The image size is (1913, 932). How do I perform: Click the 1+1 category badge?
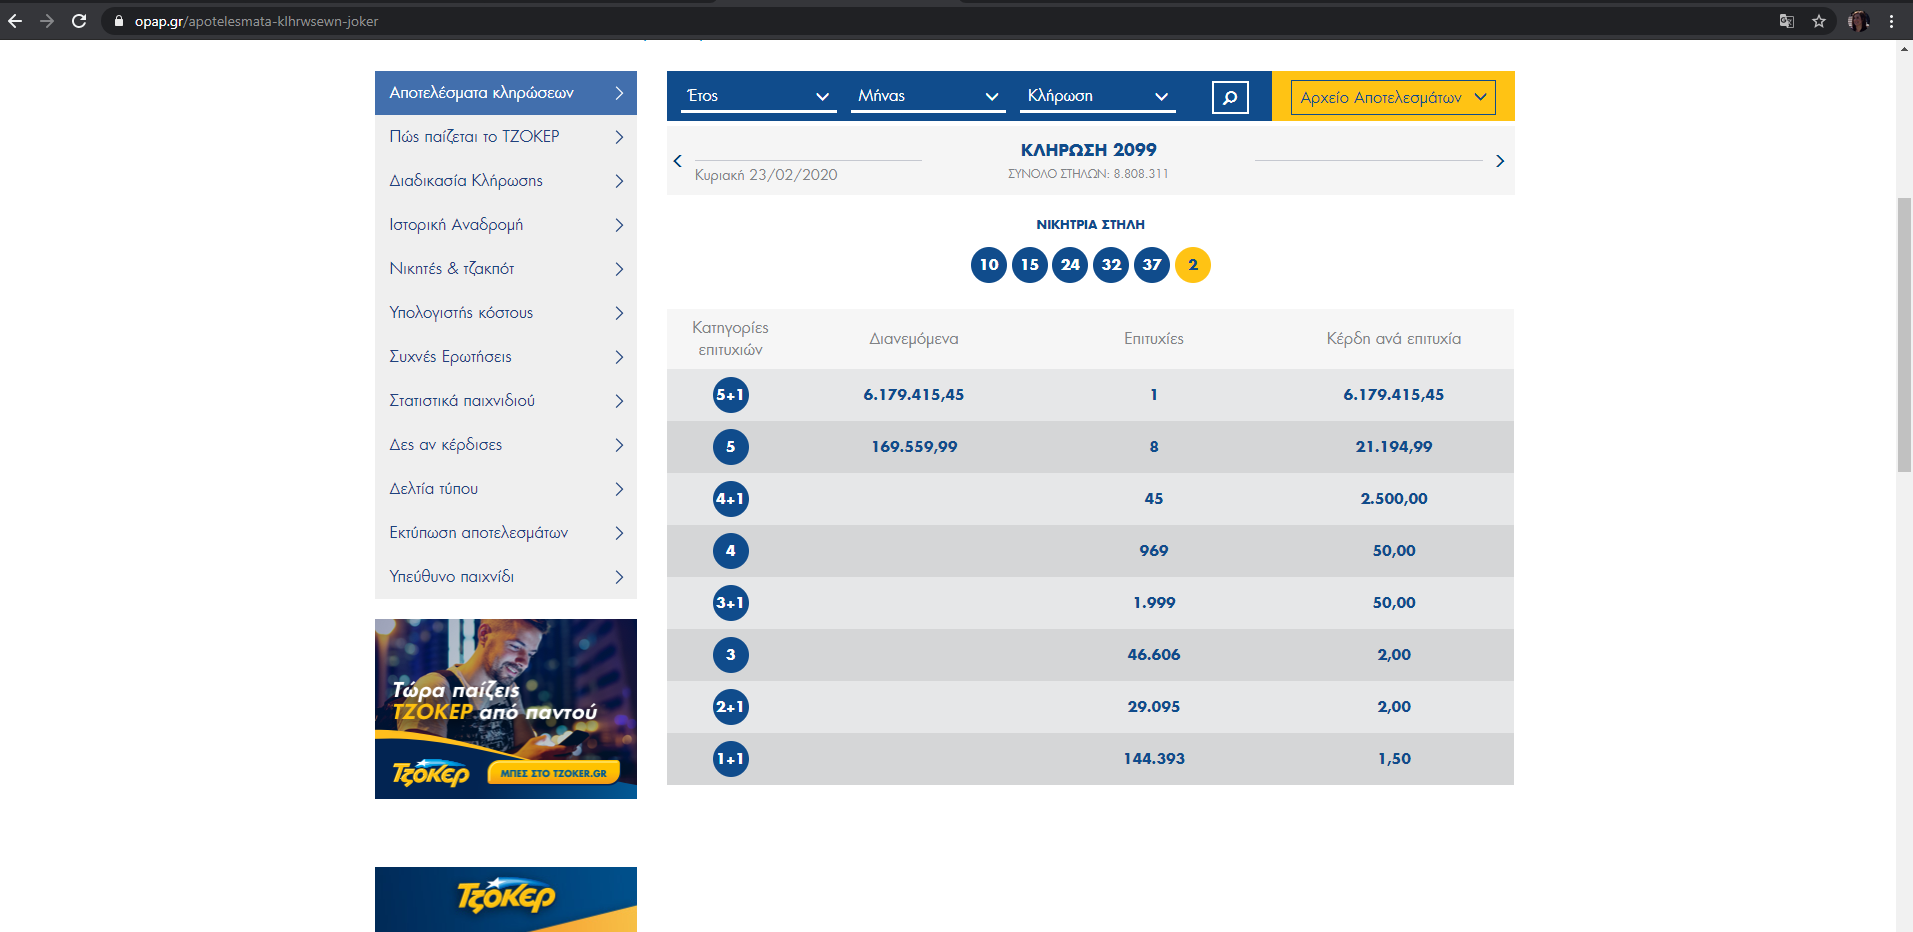coord(731,759)
